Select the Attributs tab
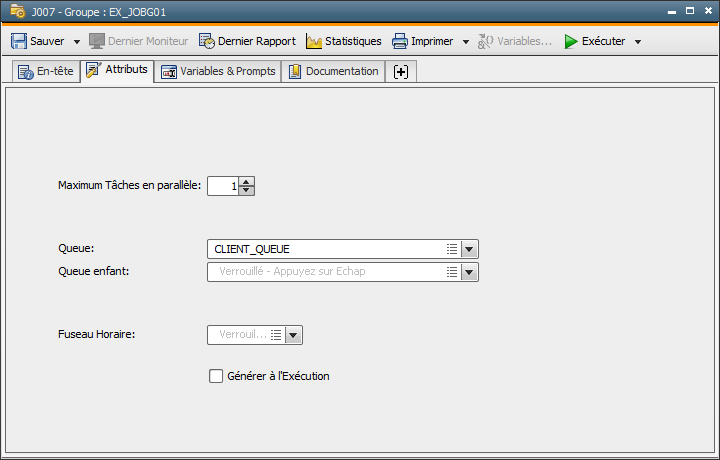This screenshot has width=720, height=460. click(117, 71)
